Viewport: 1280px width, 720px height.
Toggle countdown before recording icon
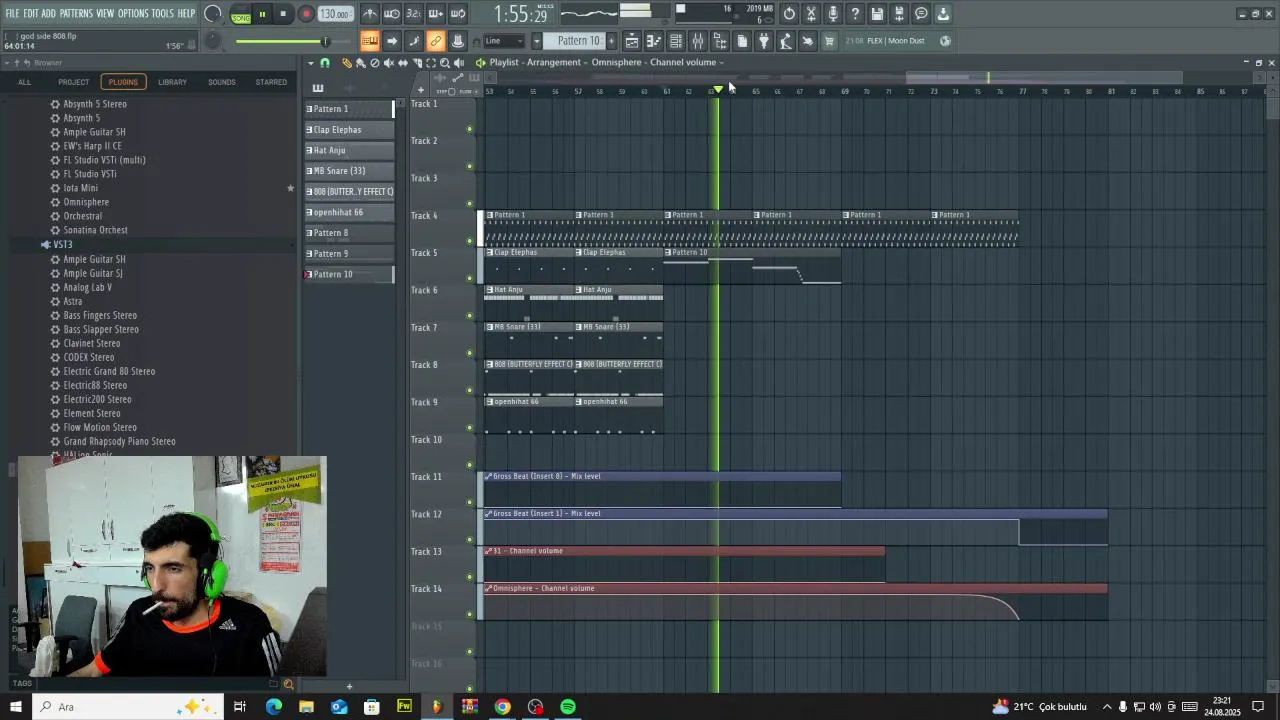point(414,14)
